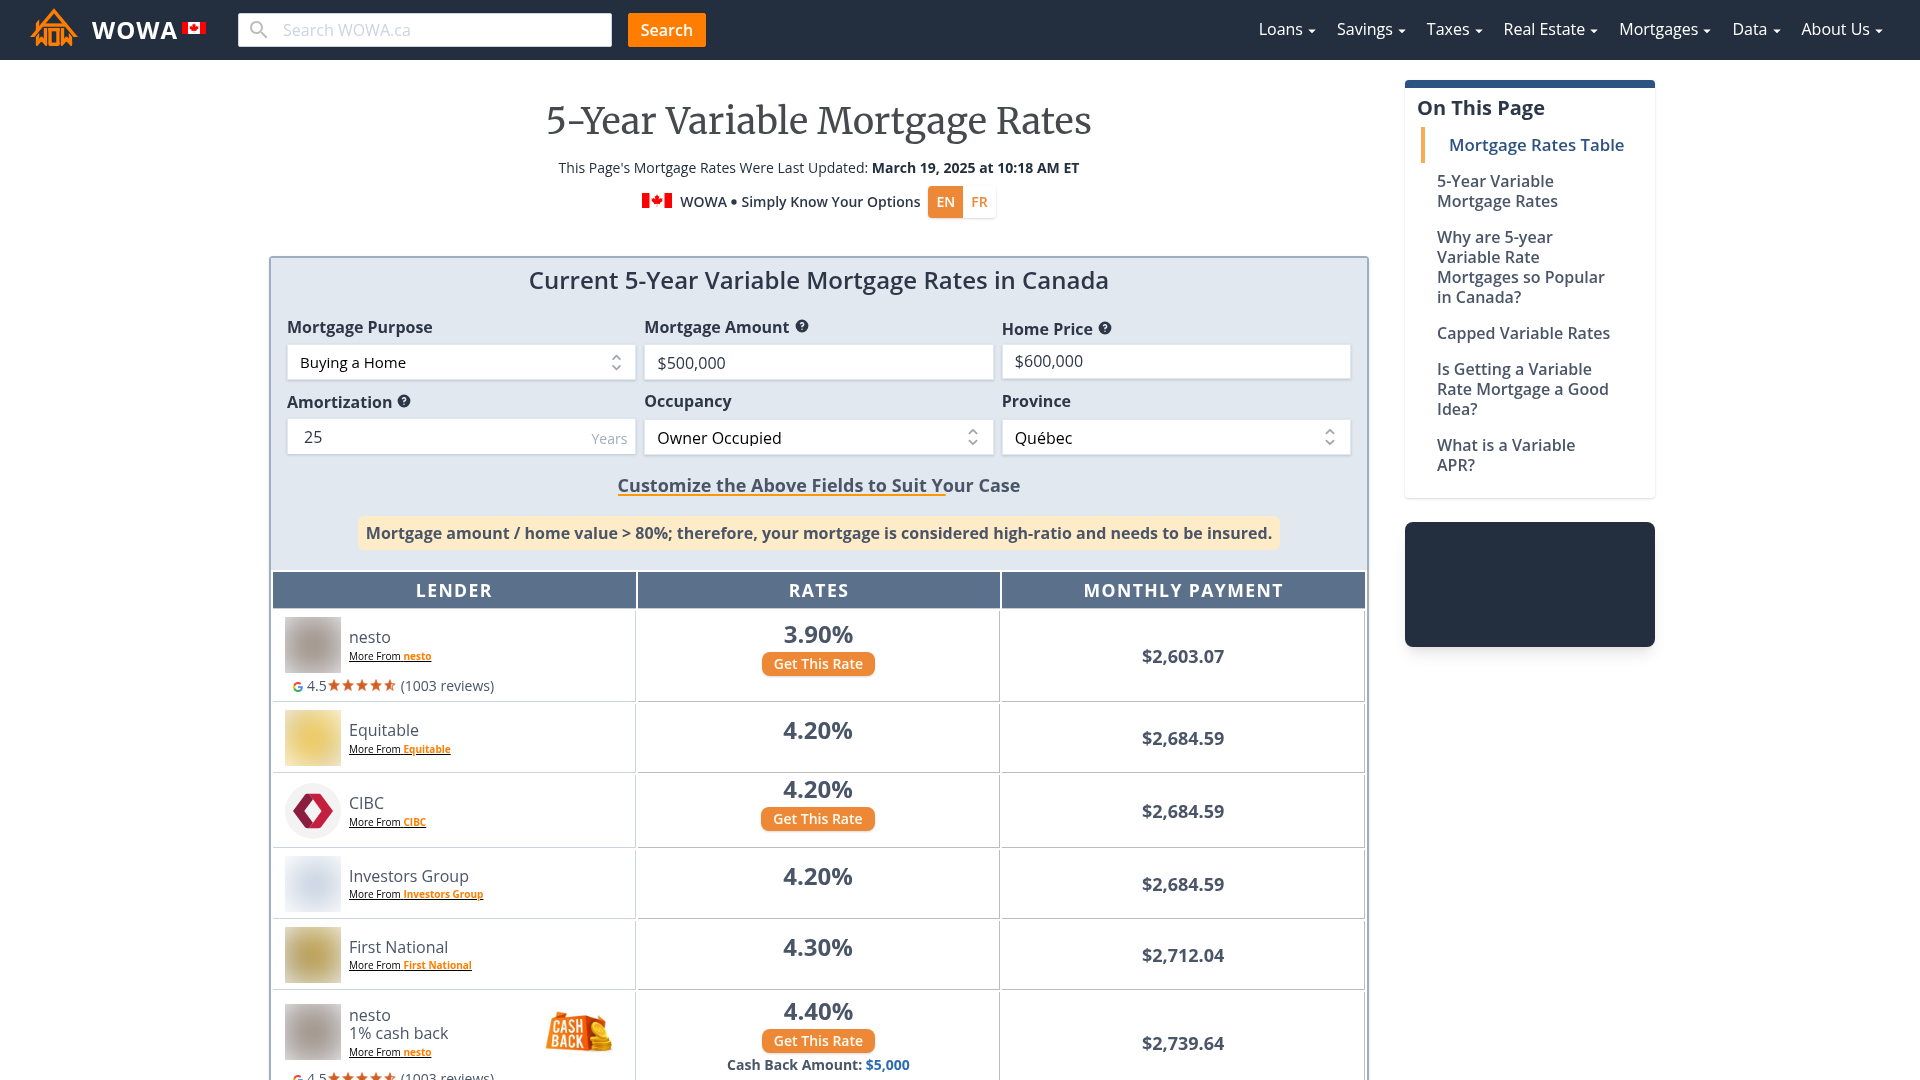Expand the Data menu
1920x1080 pixels.
[x=1756, y=30]
